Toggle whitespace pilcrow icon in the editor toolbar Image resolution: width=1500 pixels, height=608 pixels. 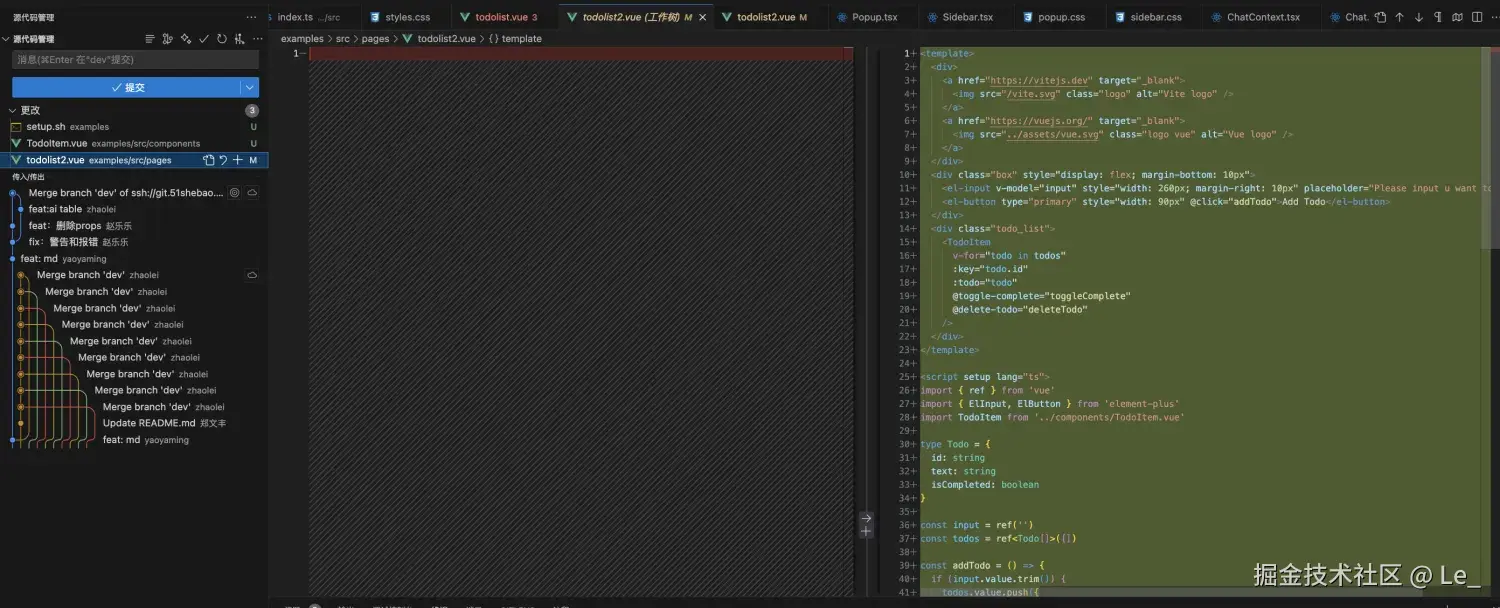[1437, 17]
